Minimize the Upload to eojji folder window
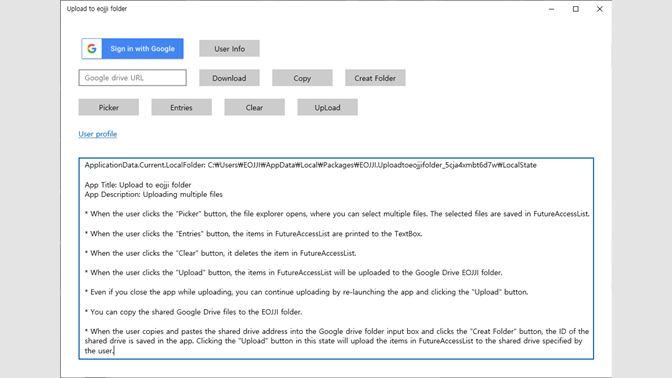 click(552, 9)
